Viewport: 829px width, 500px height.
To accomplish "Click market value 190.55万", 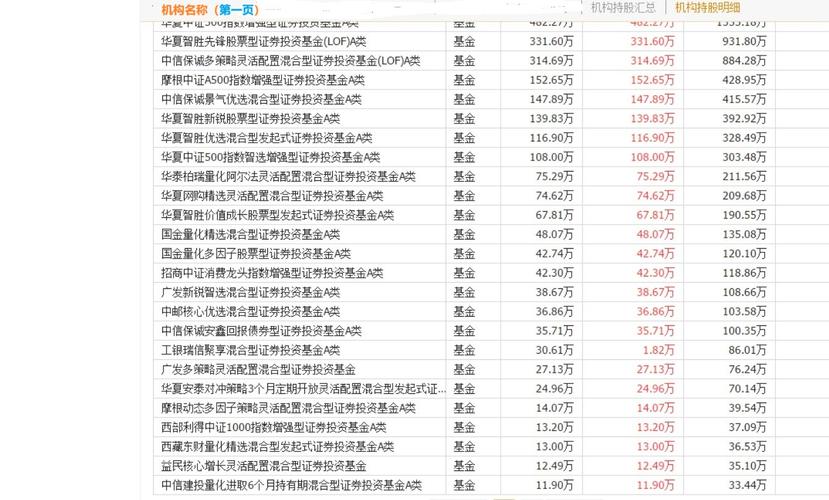I will pyautogui.click(x=744, y=215).
